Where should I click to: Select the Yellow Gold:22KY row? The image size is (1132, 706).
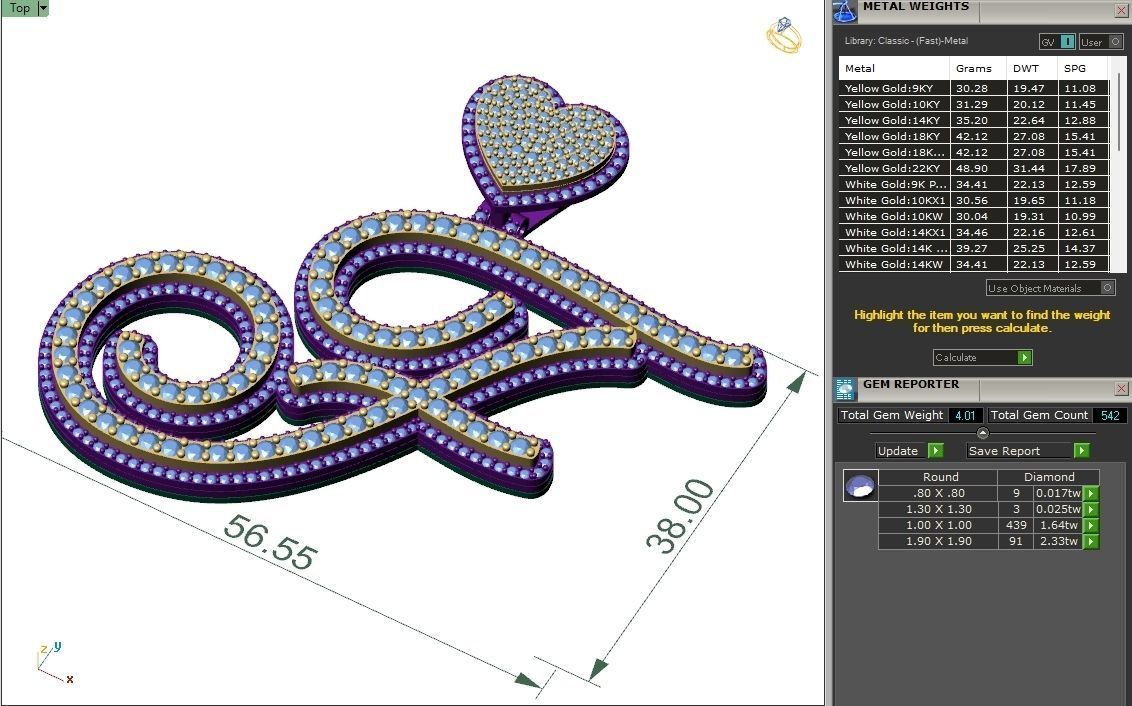tap(973, 168)
